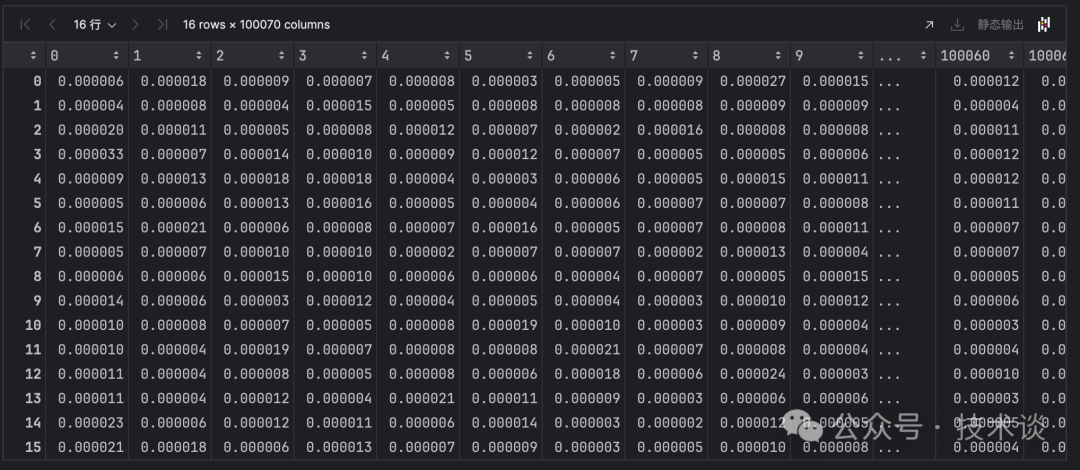
Task: Open the pandas table view icon
Action: tap(1044, 25)
